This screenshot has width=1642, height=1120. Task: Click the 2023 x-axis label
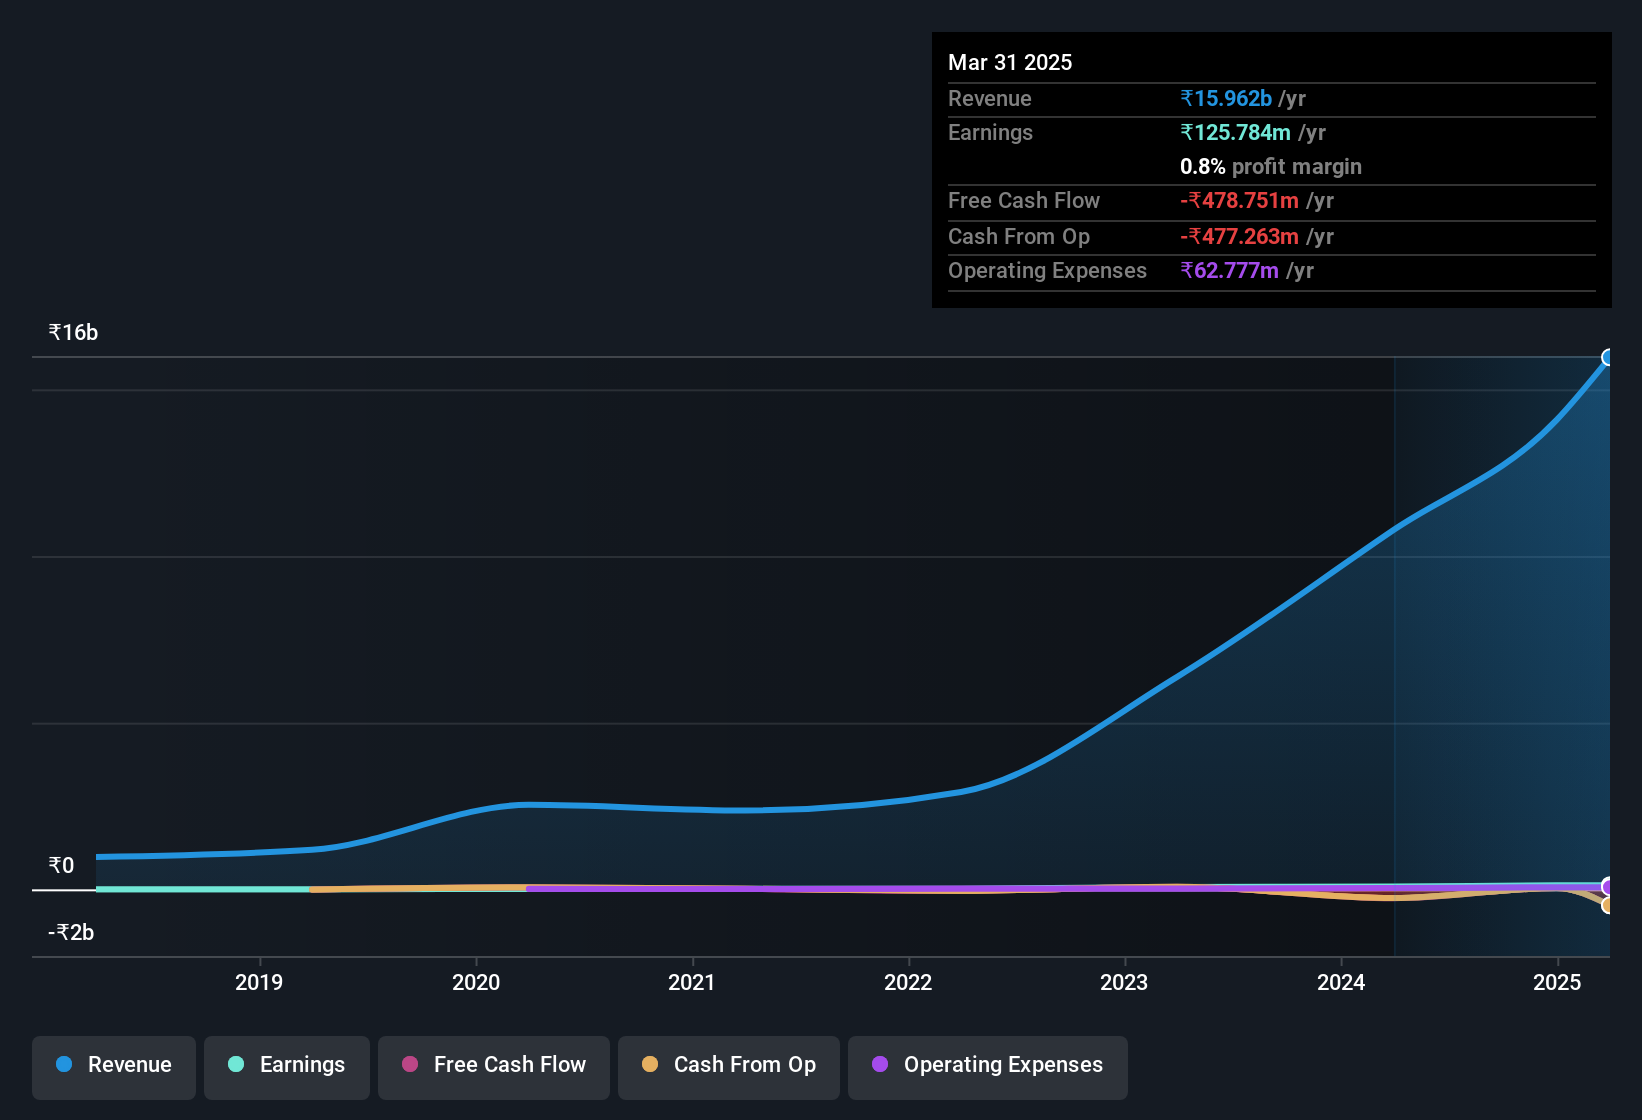tap(1124, 983)
